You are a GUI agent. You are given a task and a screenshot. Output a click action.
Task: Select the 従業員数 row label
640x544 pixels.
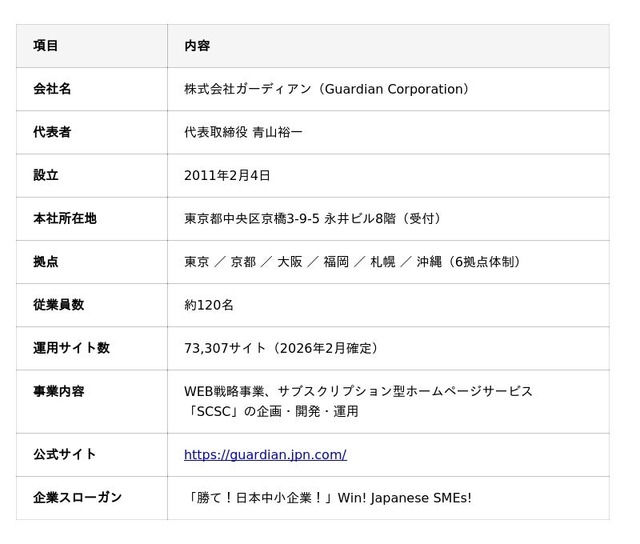pos(59,304)
